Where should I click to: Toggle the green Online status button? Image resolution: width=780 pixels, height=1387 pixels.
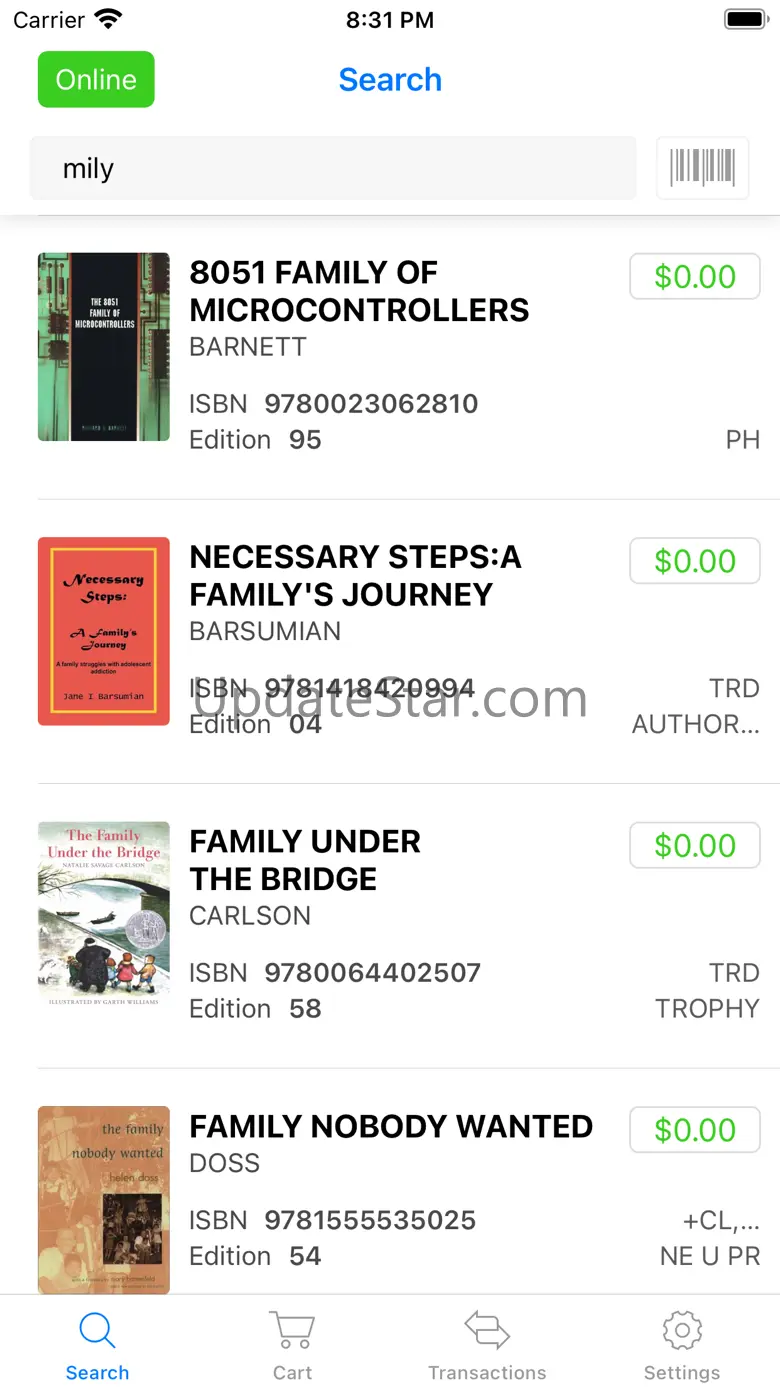[x=96, y=80]
